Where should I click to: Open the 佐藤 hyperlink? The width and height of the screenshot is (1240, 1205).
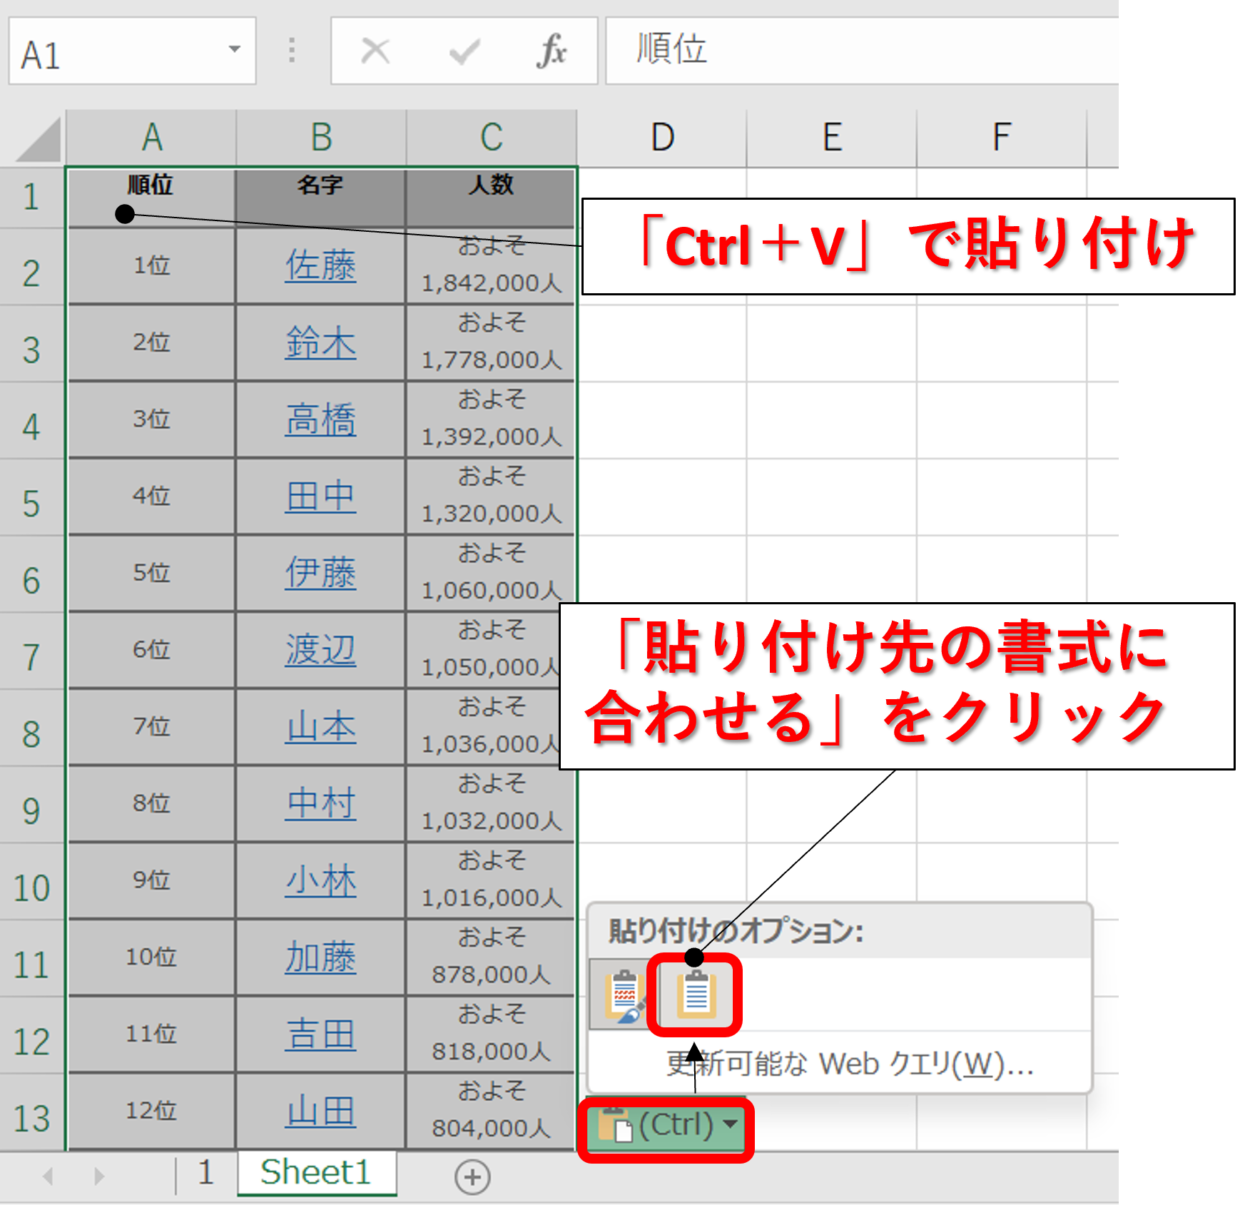tap(320, 265)
